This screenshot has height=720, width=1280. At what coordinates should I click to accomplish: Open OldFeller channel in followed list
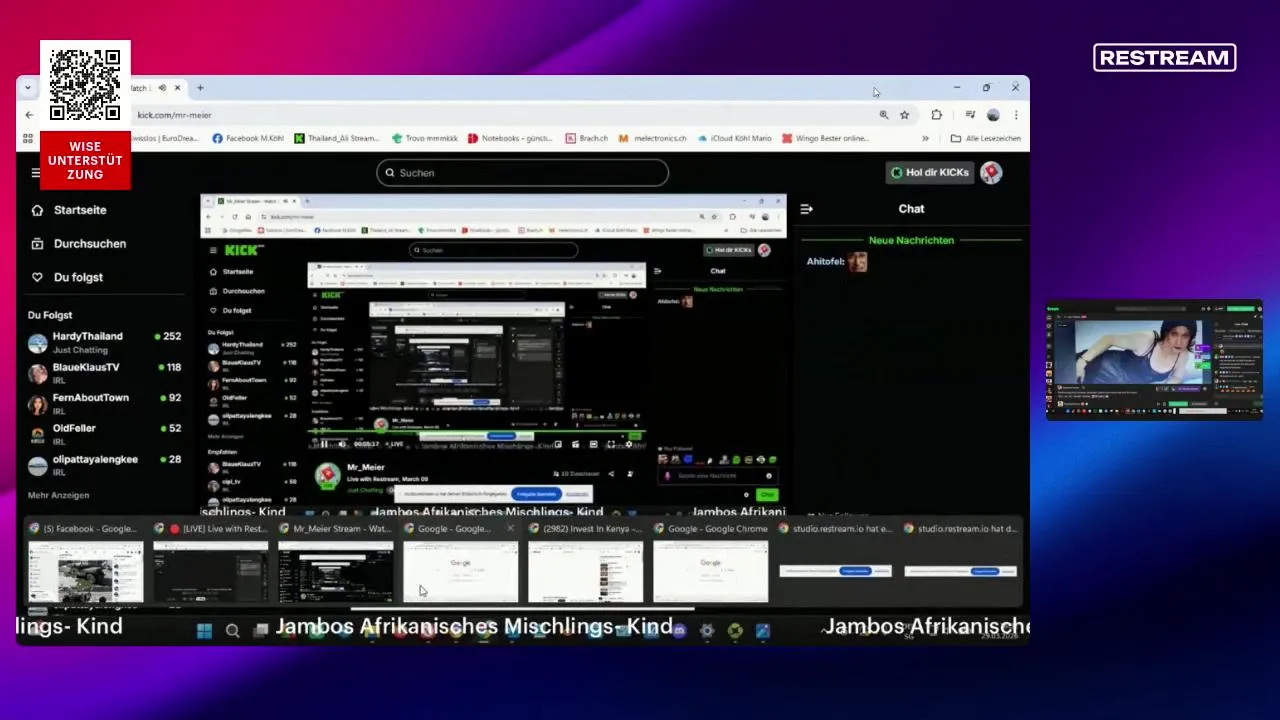pyautogui.click(x=104, y=434)
